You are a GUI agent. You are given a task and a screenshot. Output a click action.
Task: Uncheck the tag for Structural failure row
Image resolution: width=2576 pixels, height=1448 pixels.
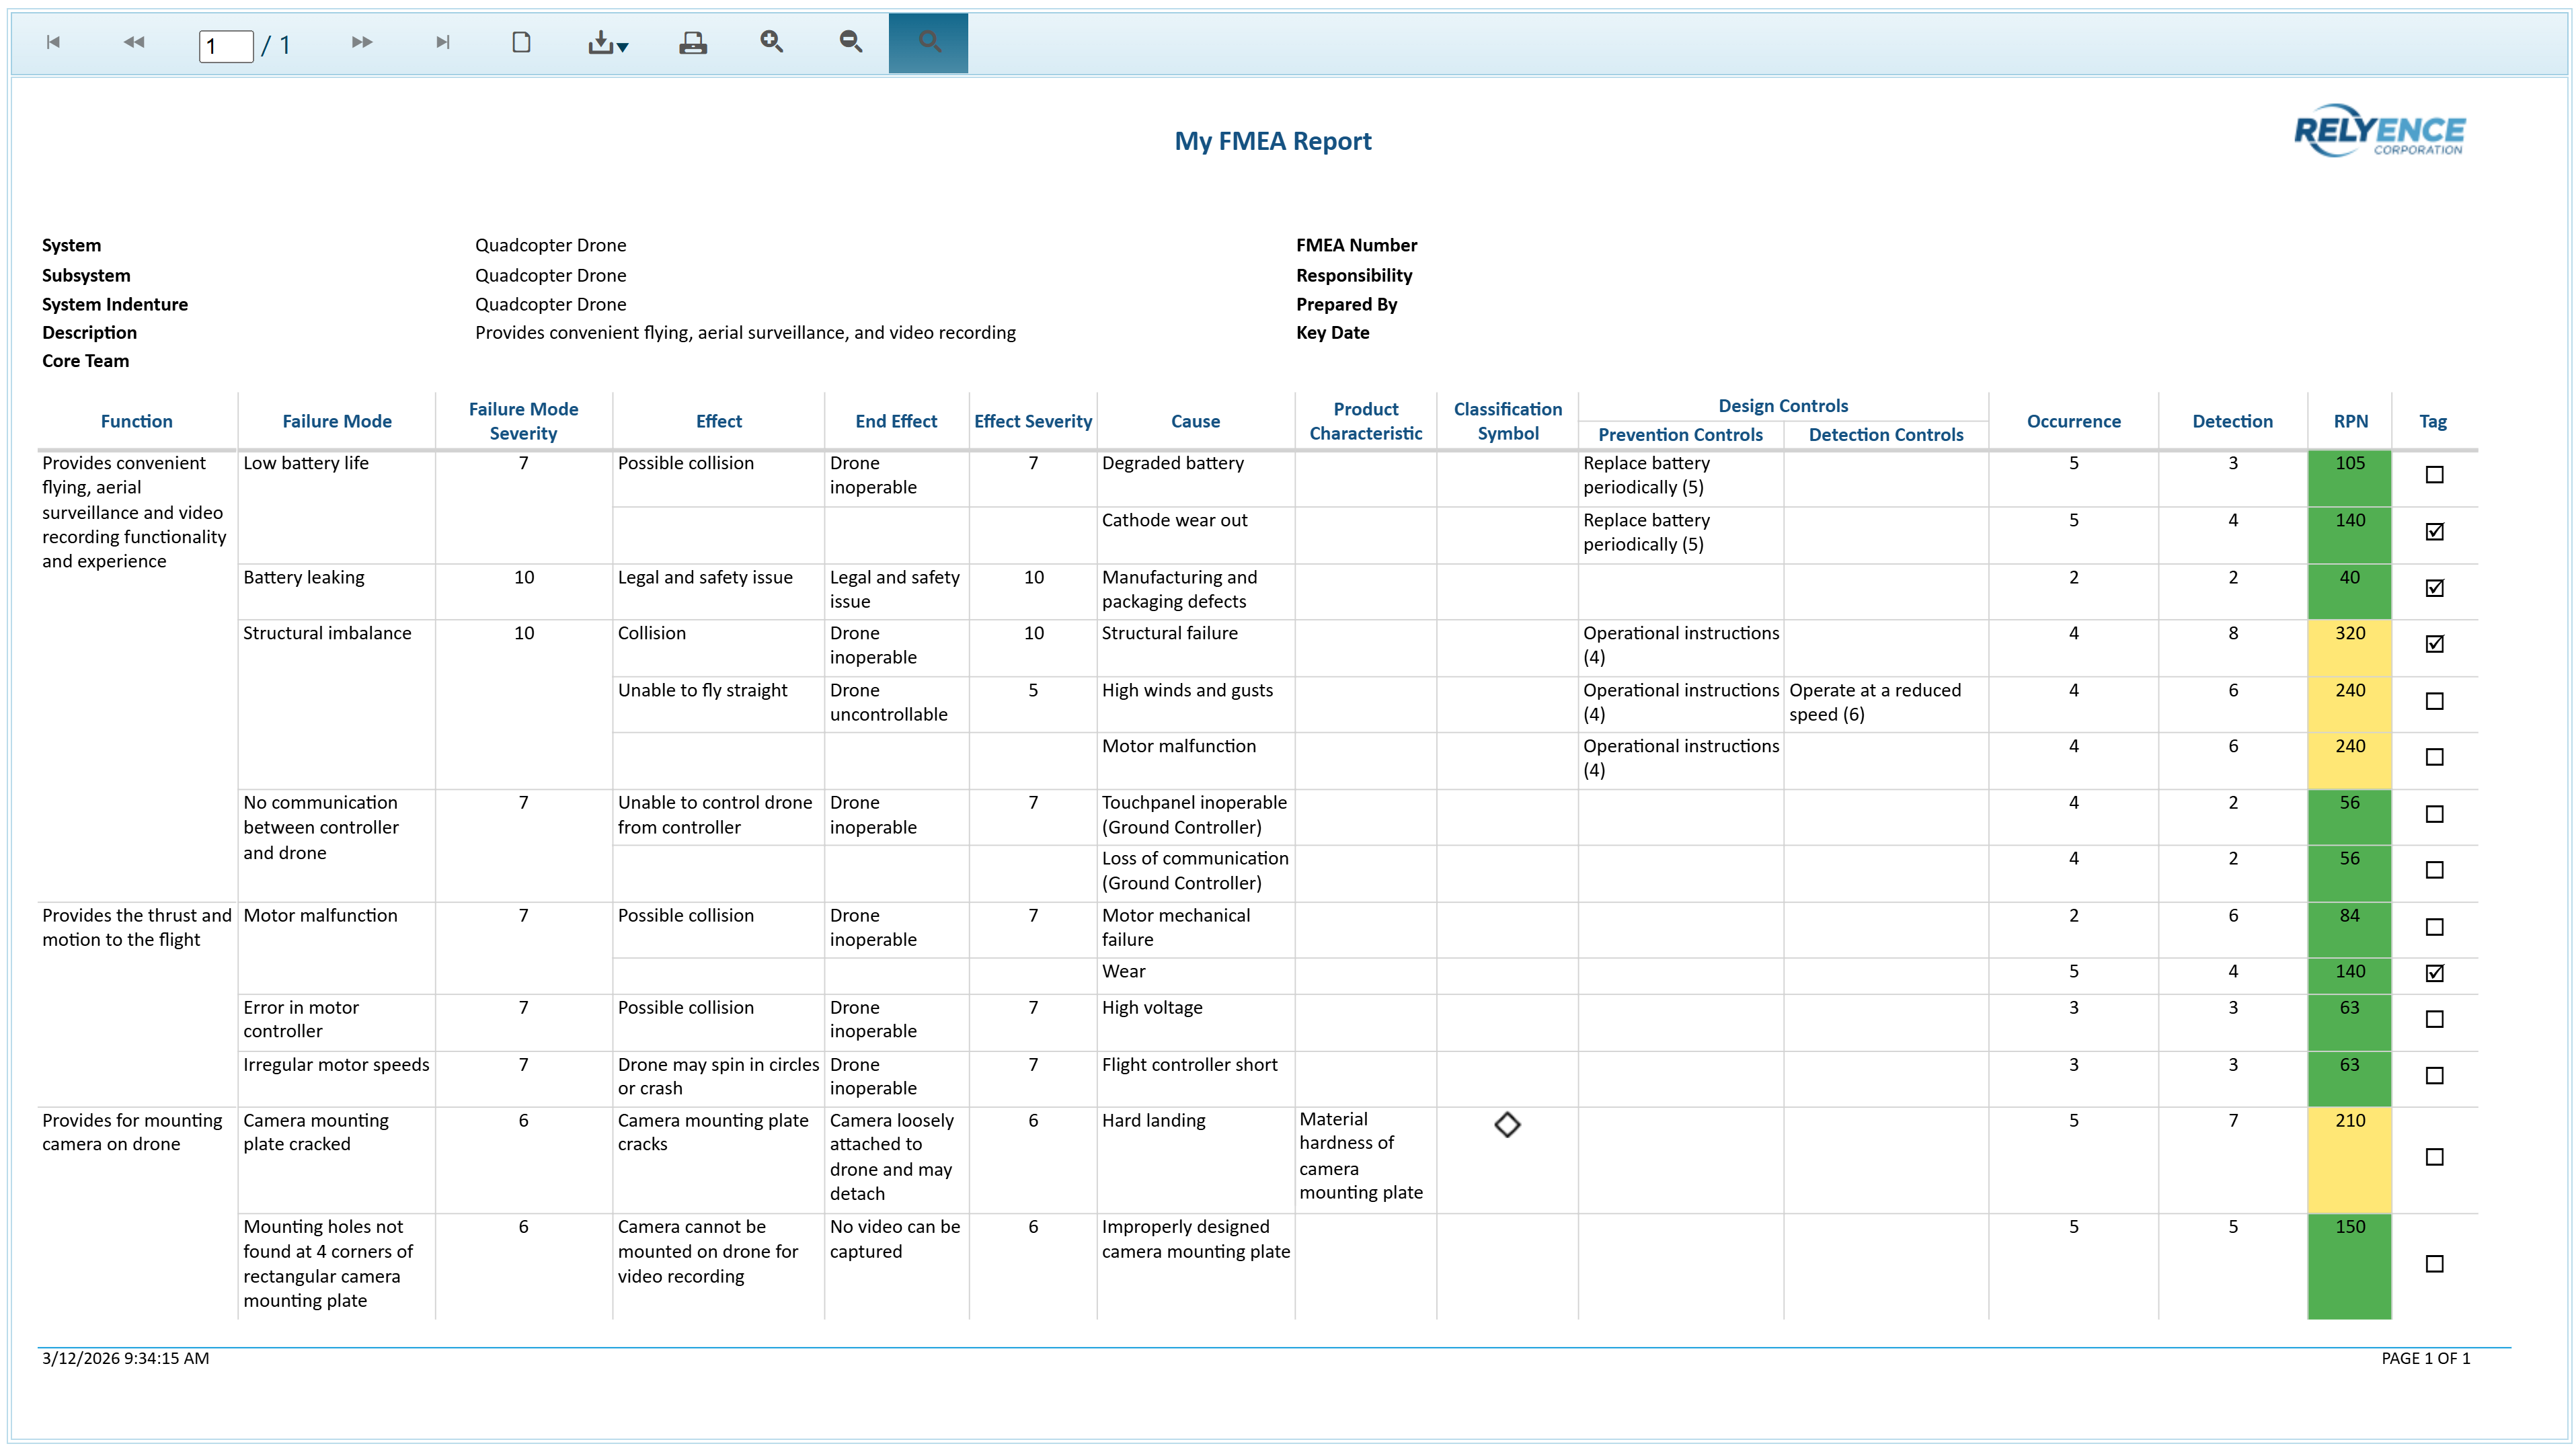tap(2435, 644)
